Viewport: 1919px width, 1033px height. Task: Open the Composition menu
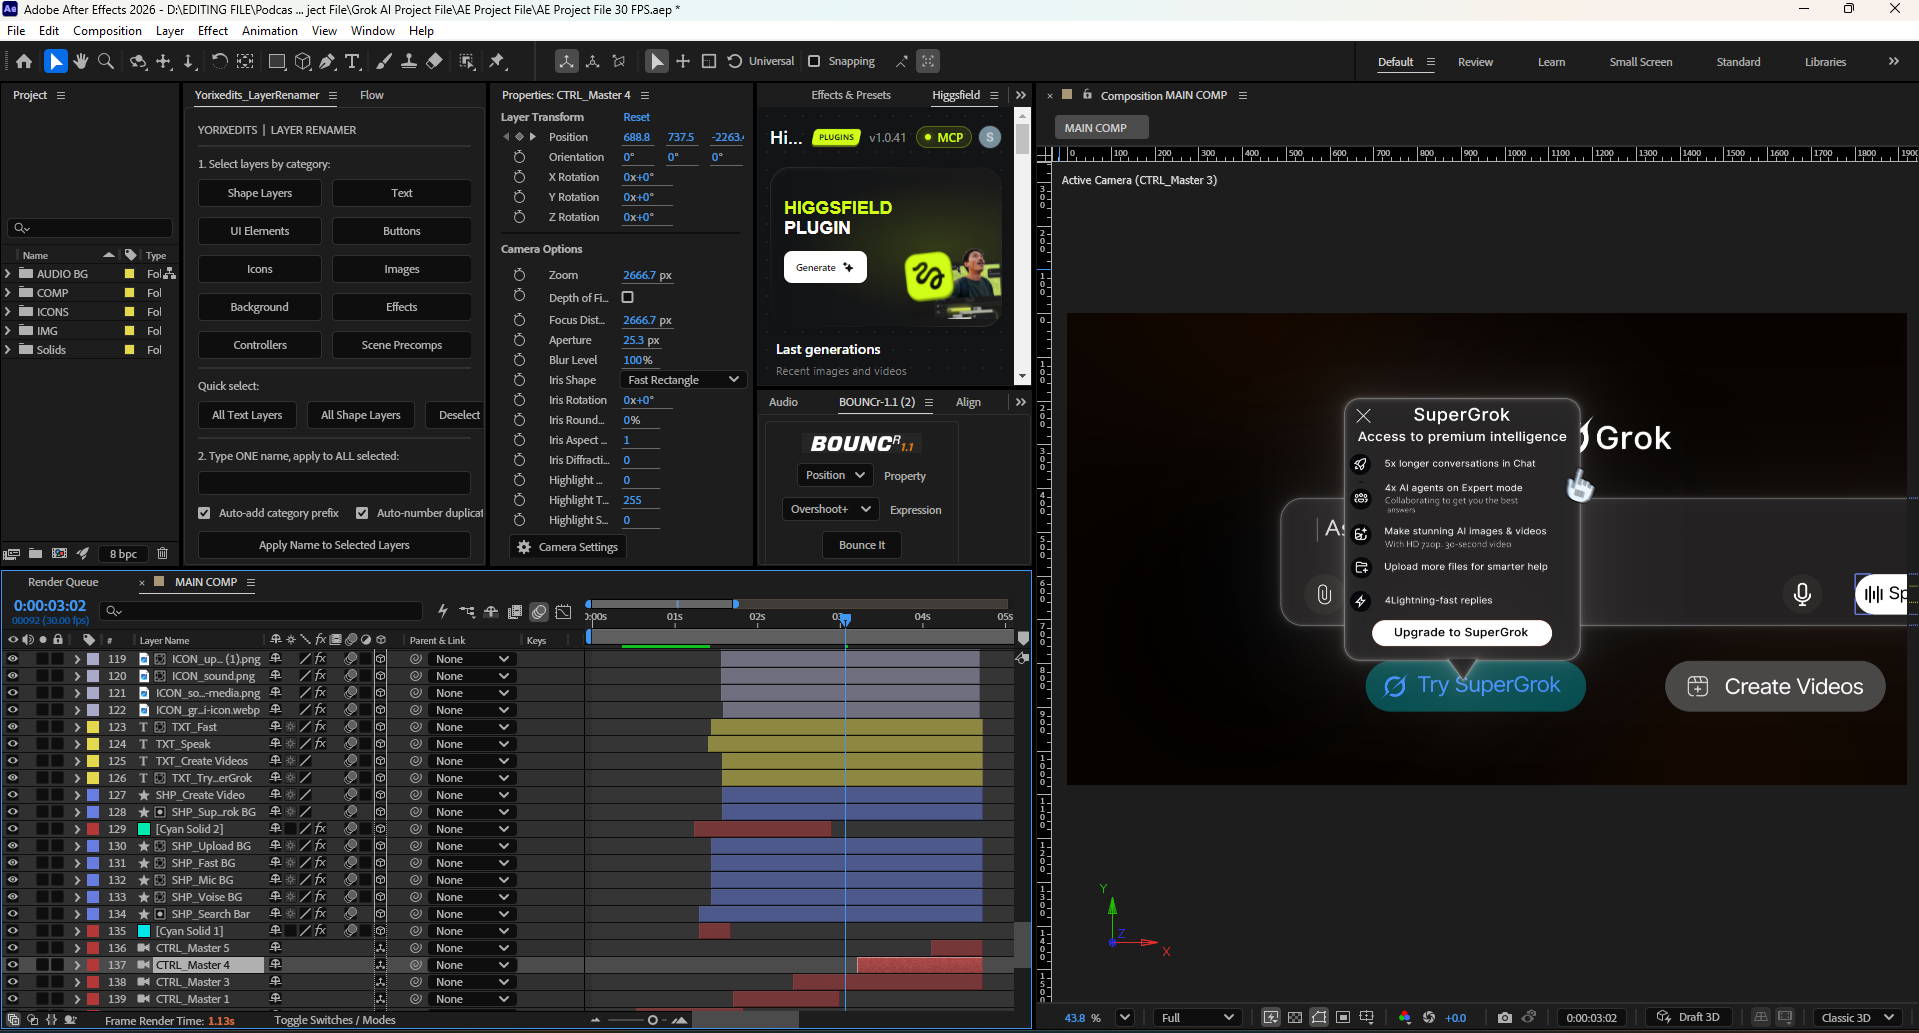[107, 31]
